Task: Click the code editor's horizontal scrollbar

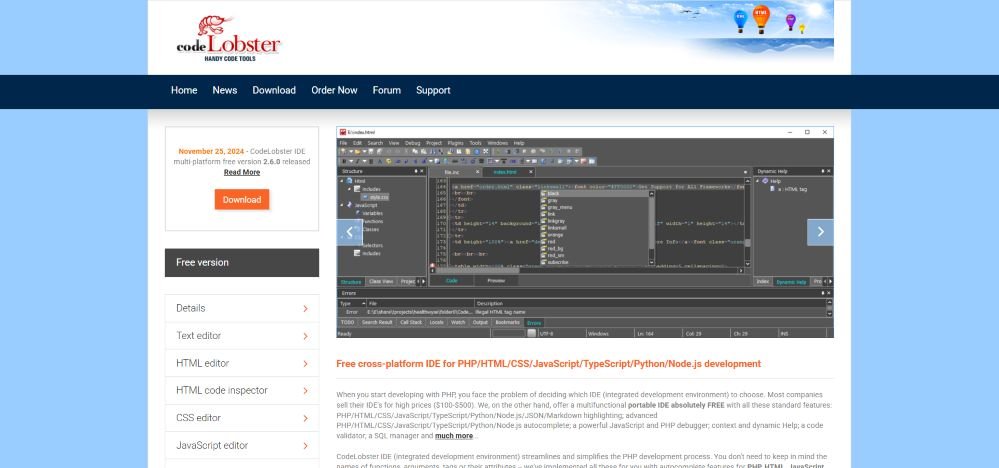Action: [587, 271]
